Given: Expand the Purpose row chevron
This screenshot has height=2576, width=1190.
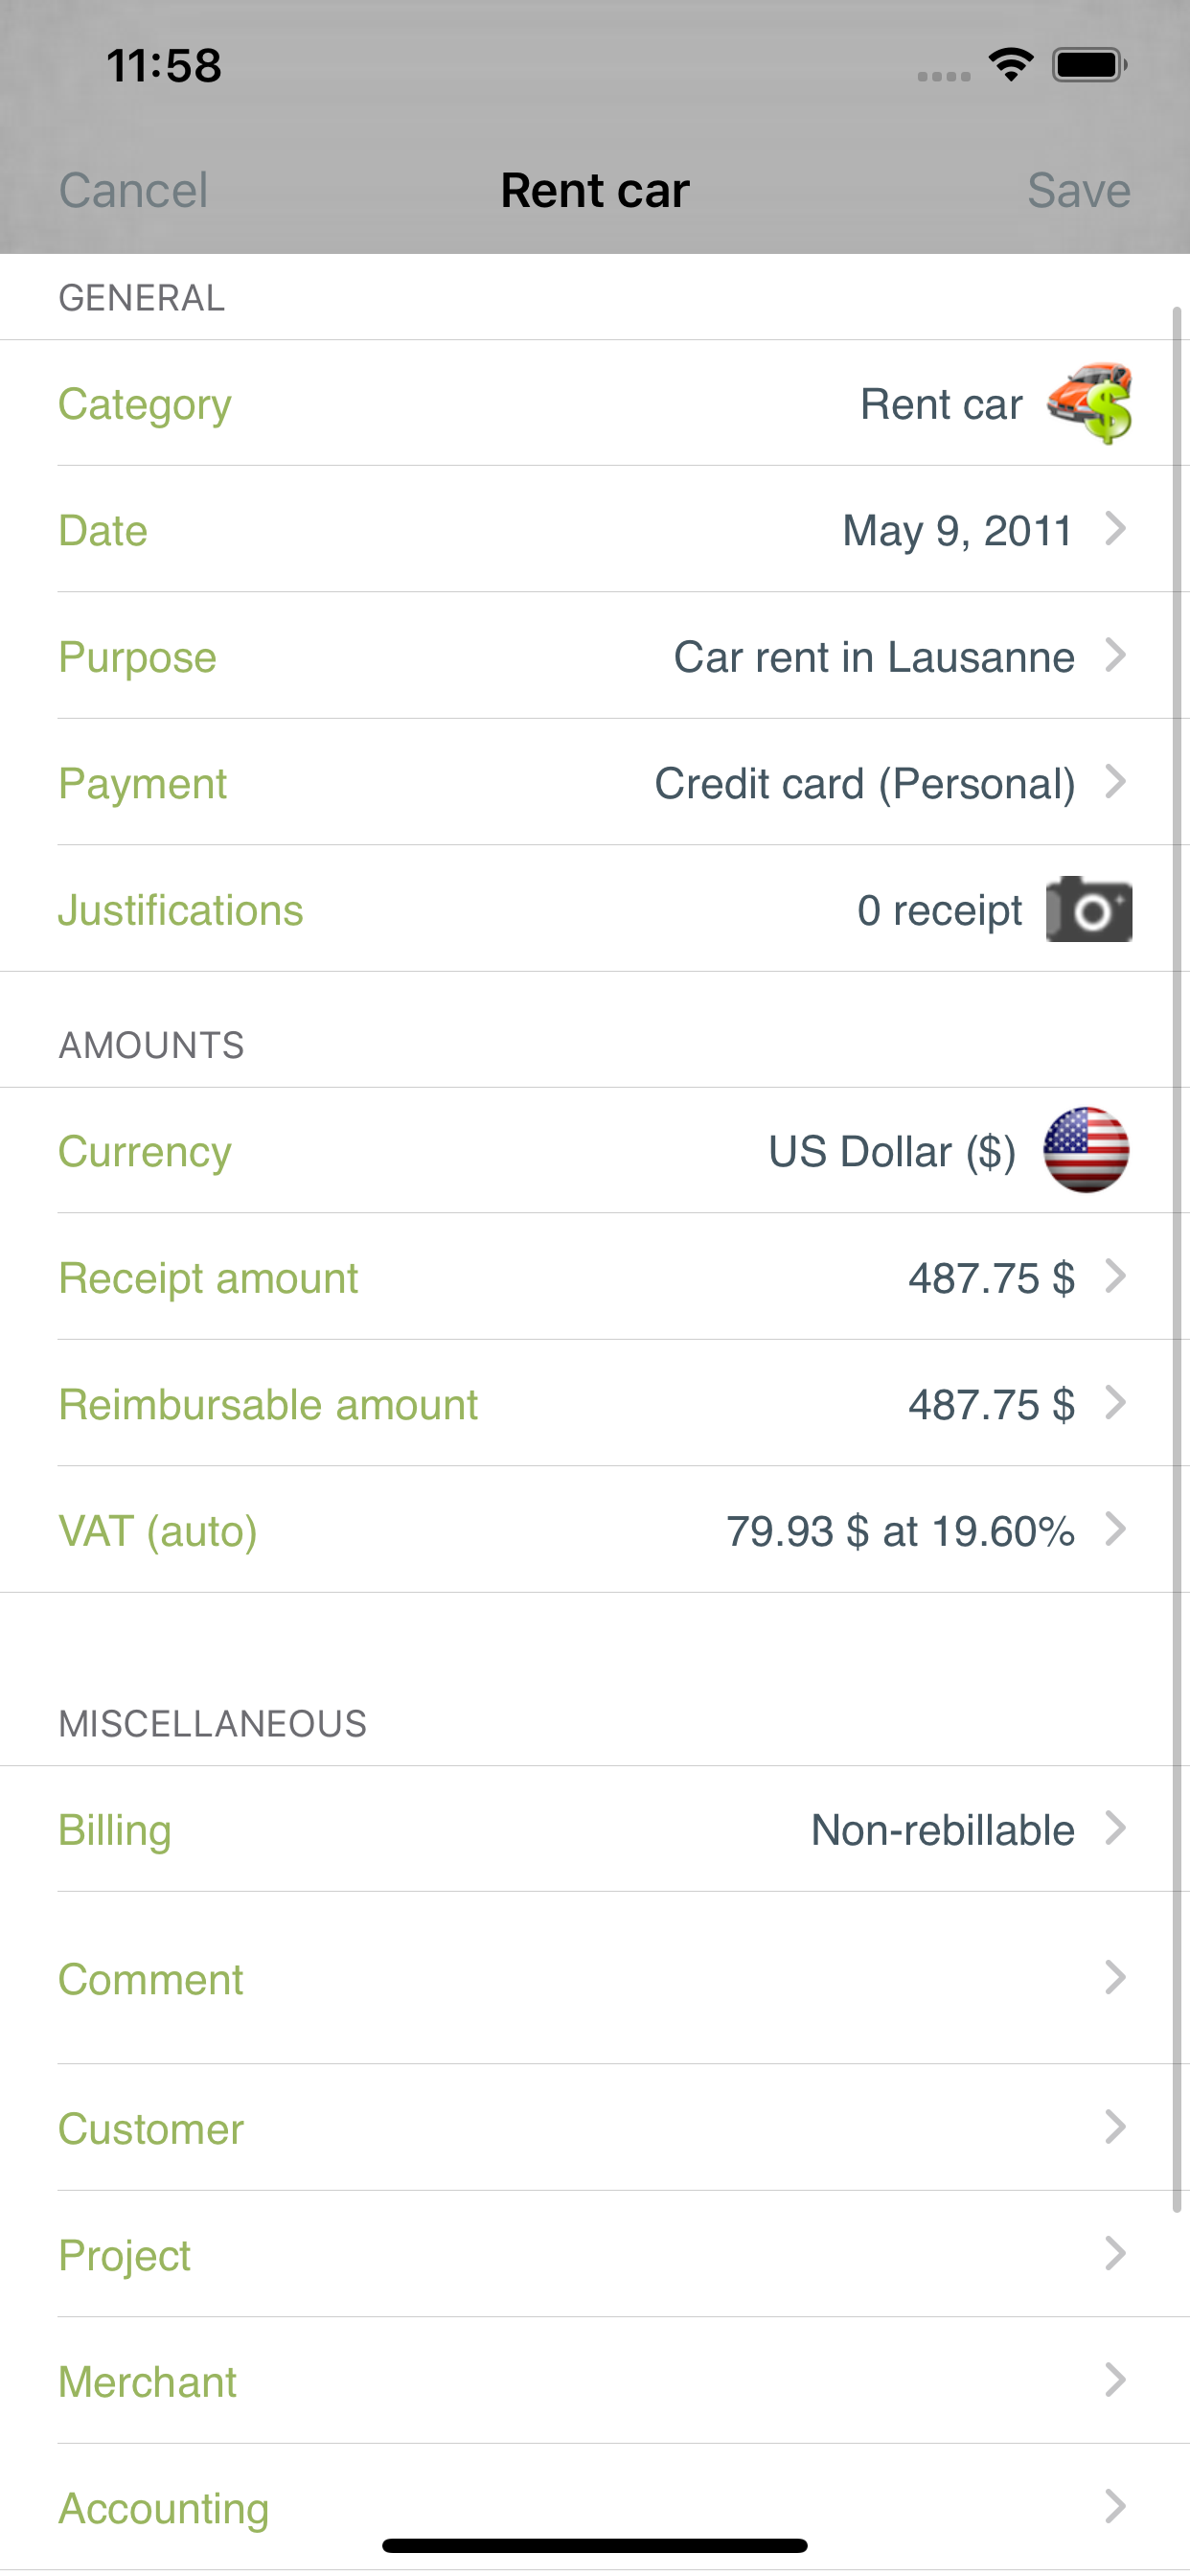Looking at the screenshot, I should coord(1115,656).
